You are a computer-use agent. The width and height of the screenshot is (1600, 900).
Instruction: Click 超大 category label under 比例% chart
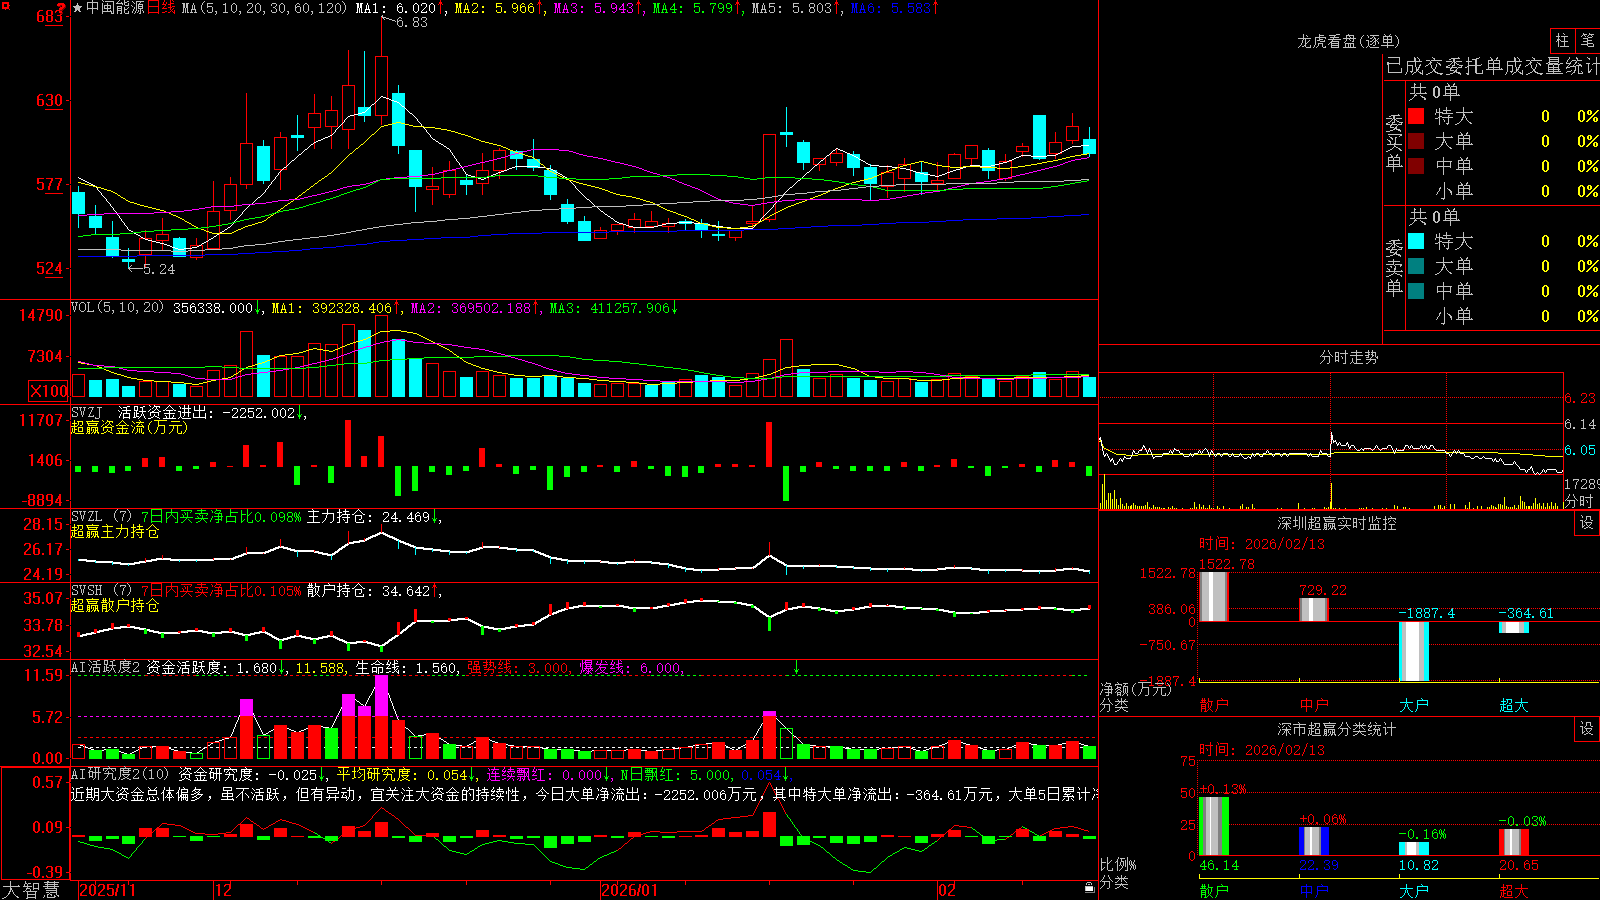[x=1514, y=890]
